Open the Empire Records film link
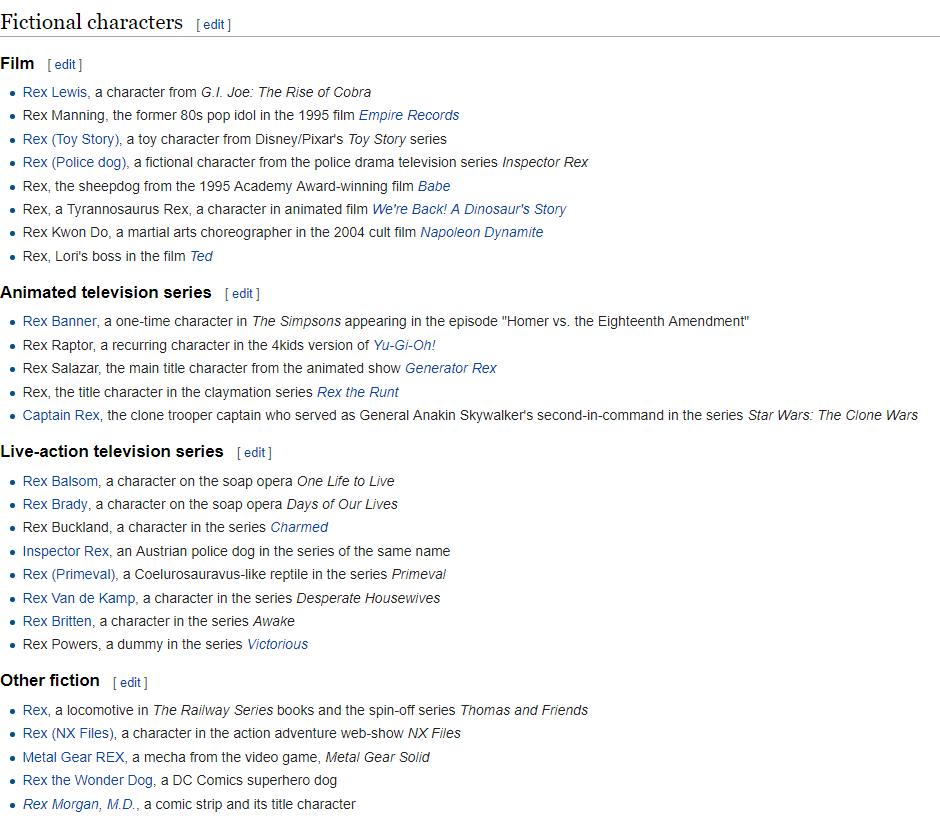Image resolution: width=940 pixels, height=818 pixels. point(409,115)
